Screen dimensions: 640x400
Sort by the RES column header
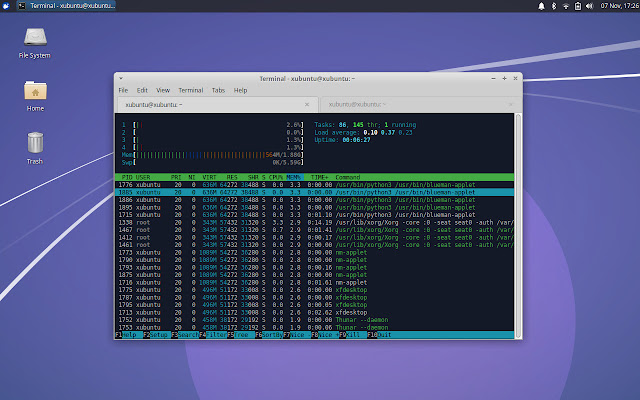tap(232, 177)
